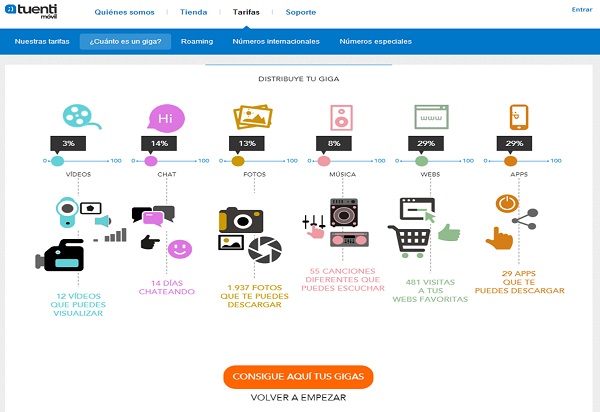Click the Vídeos slider handle at 3%
This screenshot has width=600, height=412.
[57, 161]
